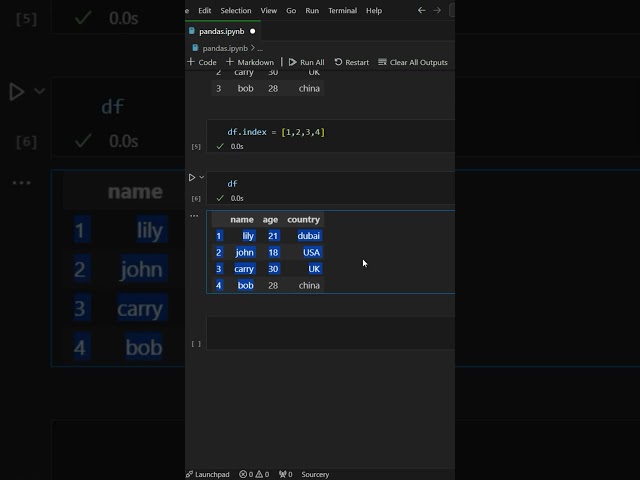Open run options chevron beside the df cell

pos(202,177)
